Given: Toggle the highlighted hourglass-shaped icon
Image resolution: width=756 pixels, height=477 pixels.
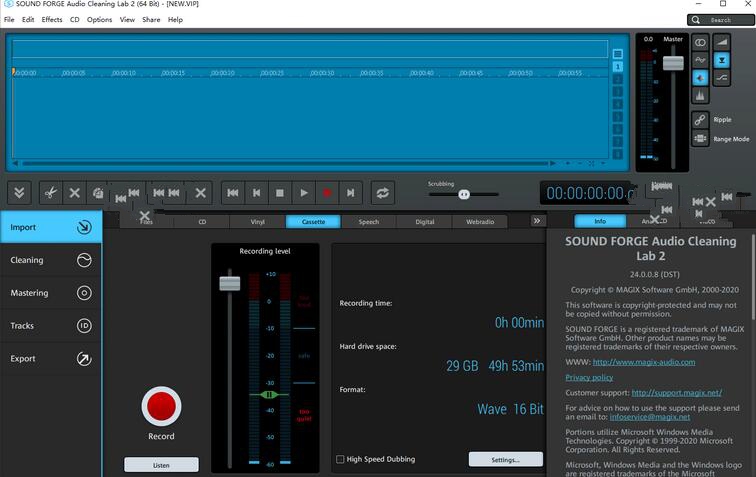Looking at the screenshot, I should tap(722, 60).
